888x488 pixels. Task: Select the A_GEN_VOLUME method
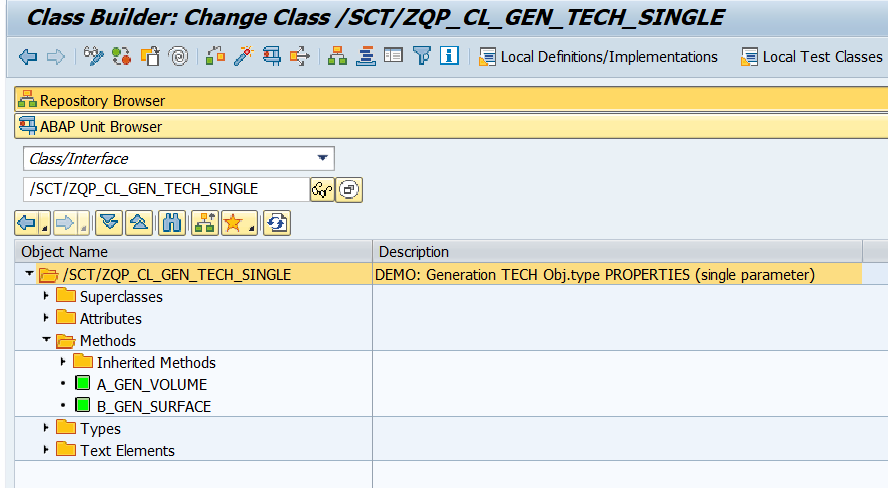[151, 384]
